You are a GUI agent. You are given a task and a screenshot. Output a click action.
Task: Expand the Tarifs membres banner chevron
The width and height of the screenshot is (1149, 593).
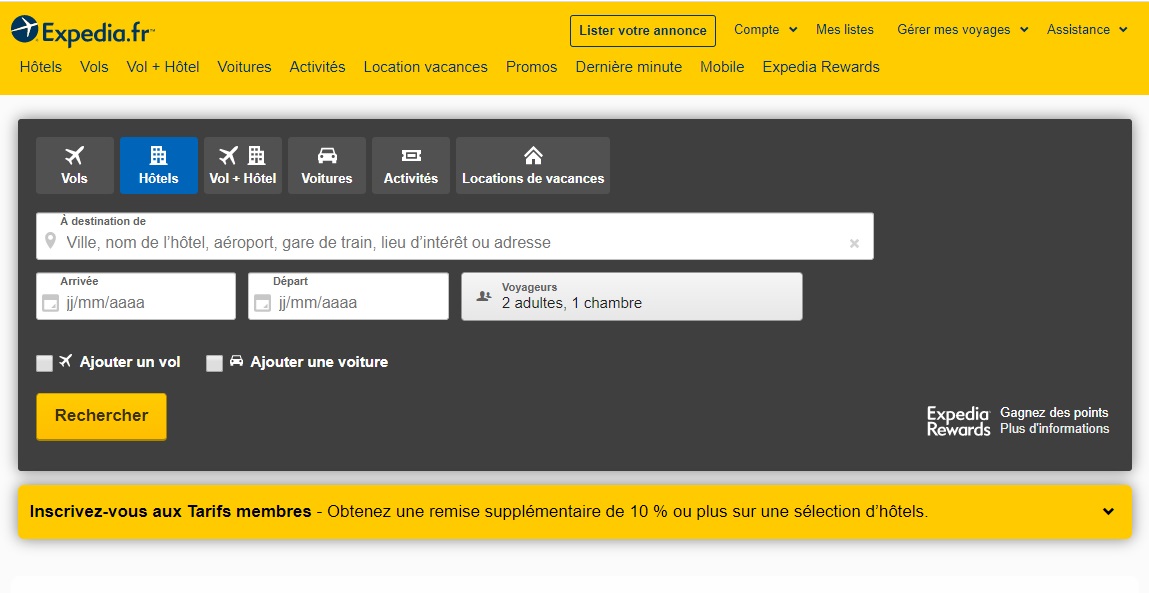(1109, 512)
